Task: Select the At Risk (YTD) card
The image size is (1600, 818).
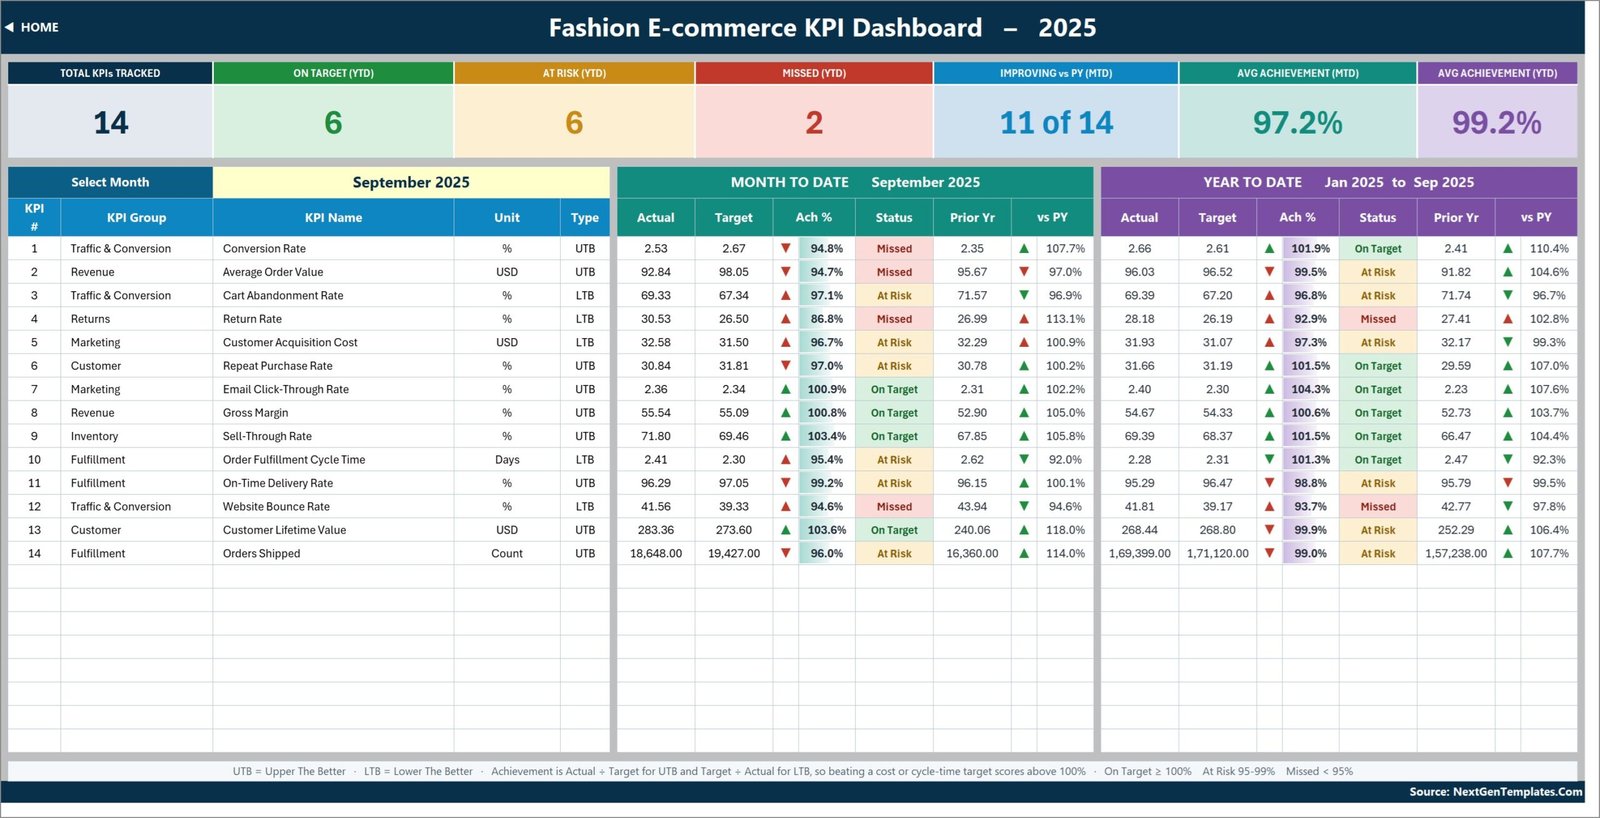Action: (574, 110)
